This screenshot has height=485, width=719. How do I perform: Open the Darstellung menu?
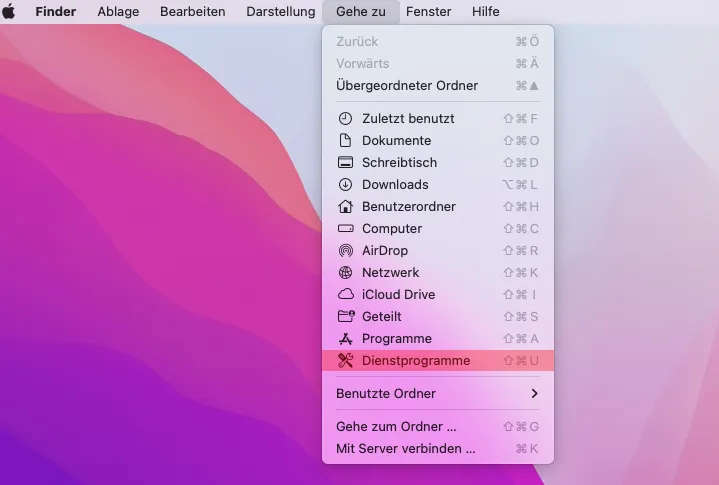tap(281, 11)
